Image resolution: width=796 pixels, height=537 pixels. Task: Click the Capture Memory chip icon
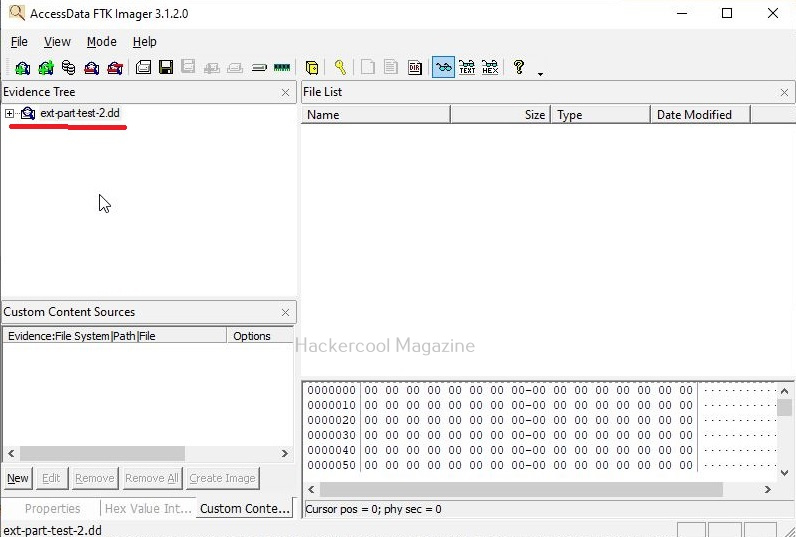coord(282,68)
